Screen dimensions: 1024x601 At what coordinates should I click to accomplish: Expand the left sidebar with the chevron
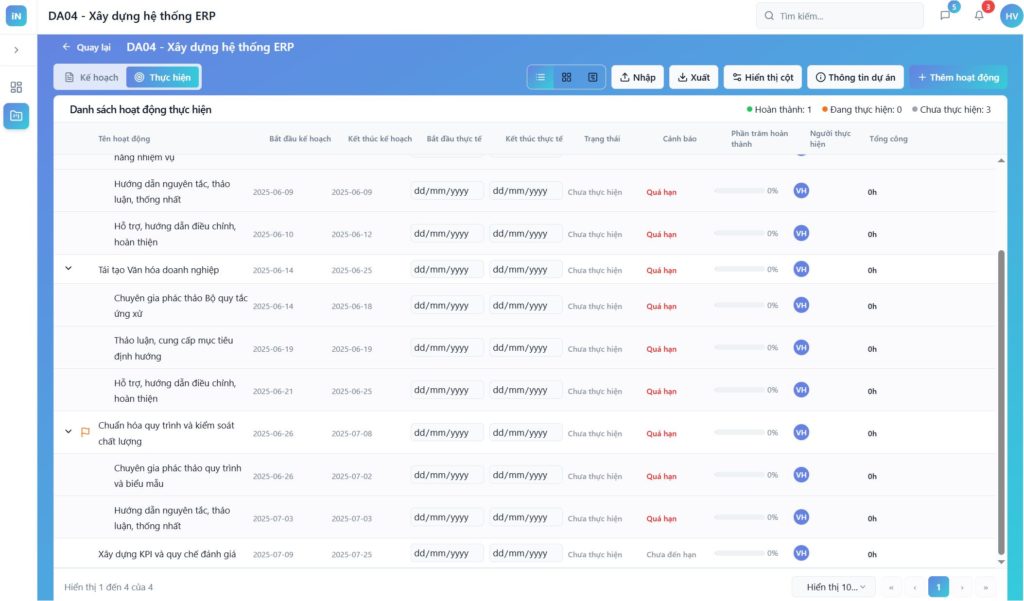(16, 50)
